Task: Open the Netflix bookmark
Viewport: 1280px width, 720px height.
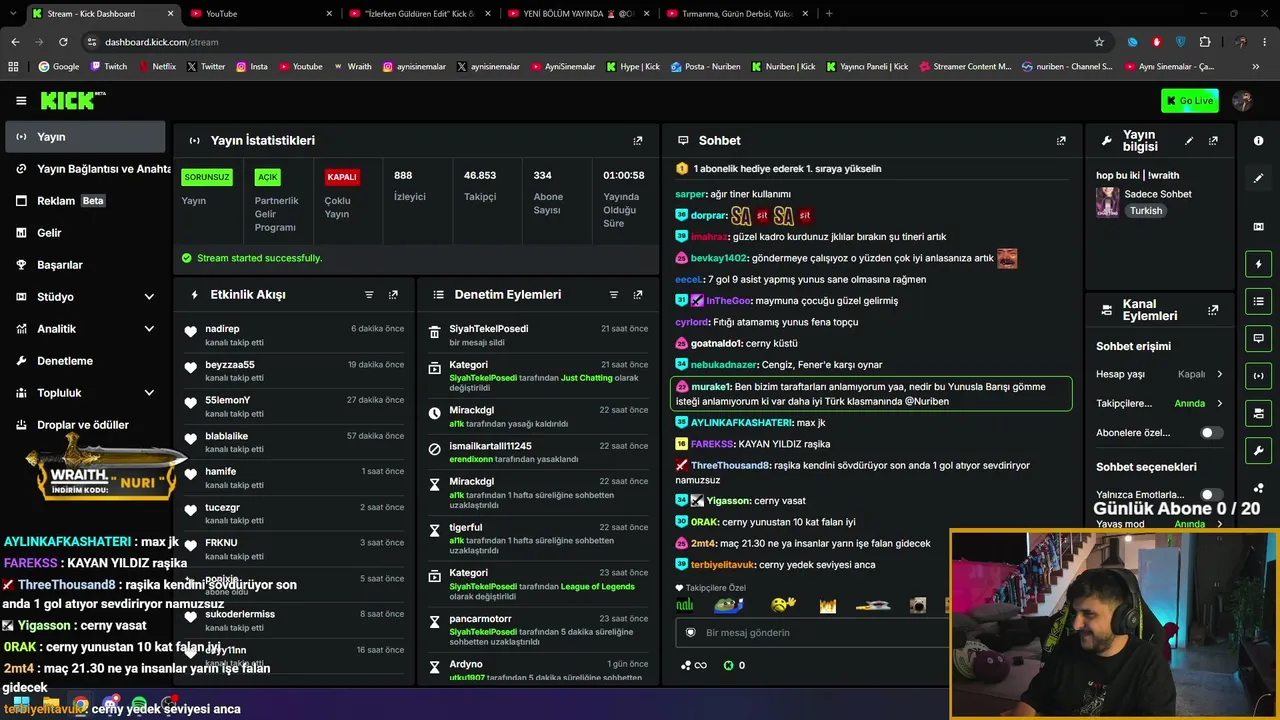Action: [x=156, y=67]
